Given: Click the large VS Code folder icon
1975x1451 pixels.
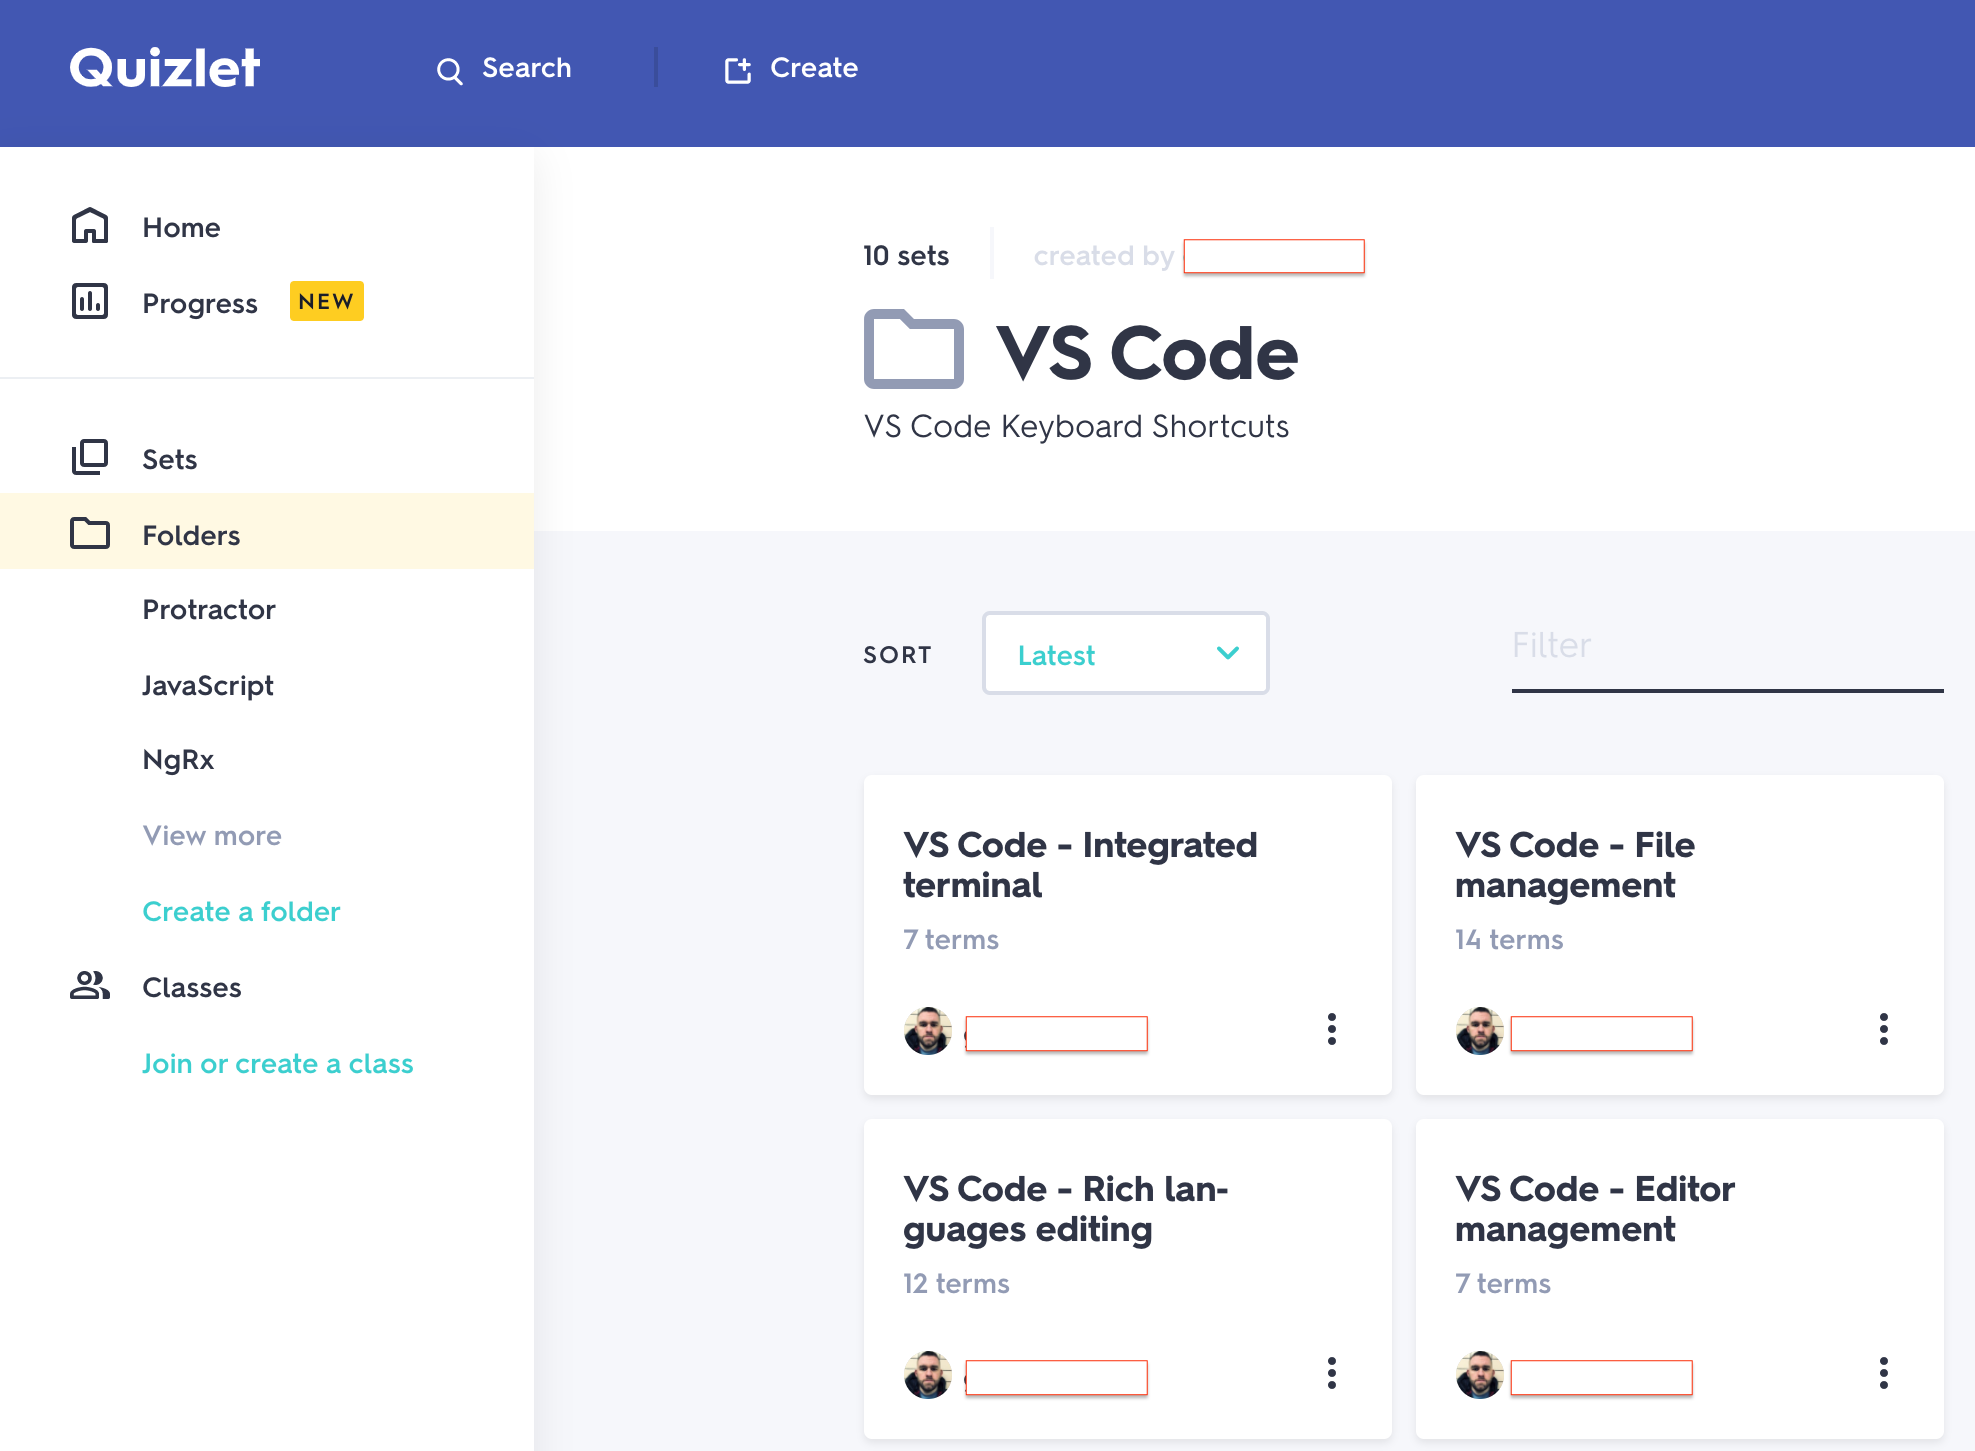Looking at the screenshot, I should click(913, 351).
